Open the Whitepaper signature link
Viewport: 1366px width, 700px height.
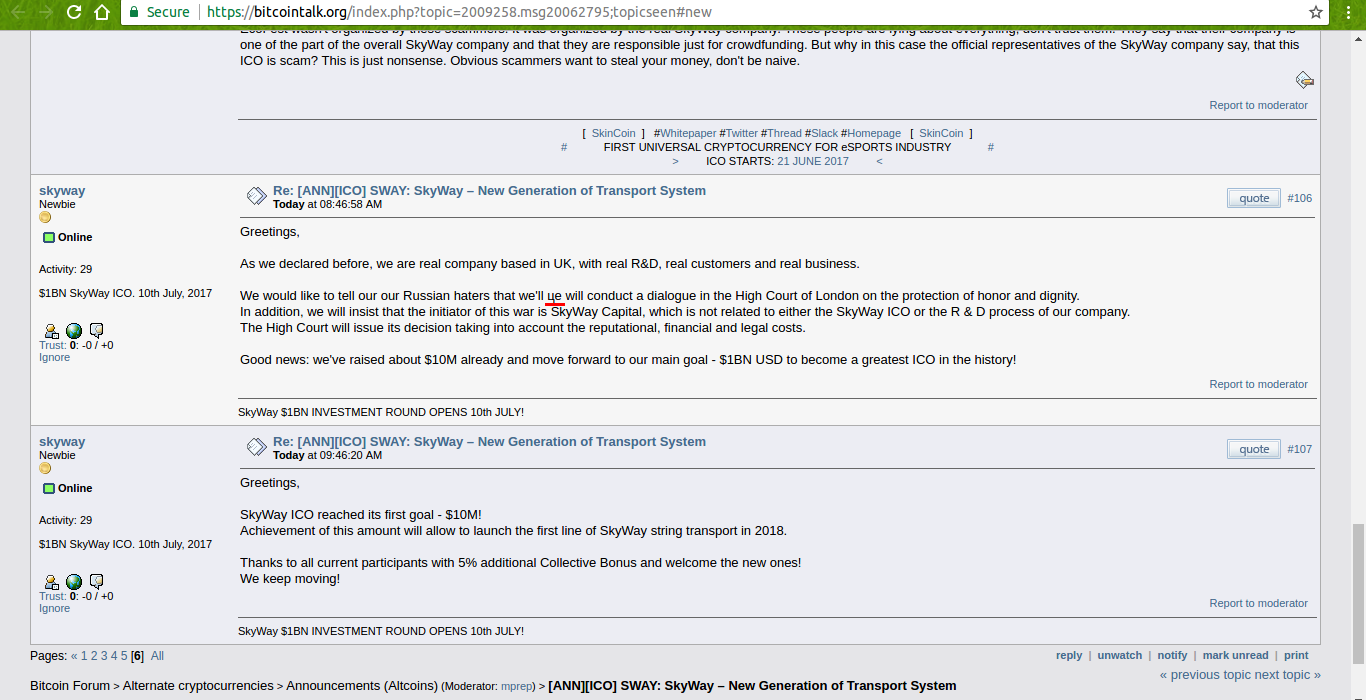688,133
